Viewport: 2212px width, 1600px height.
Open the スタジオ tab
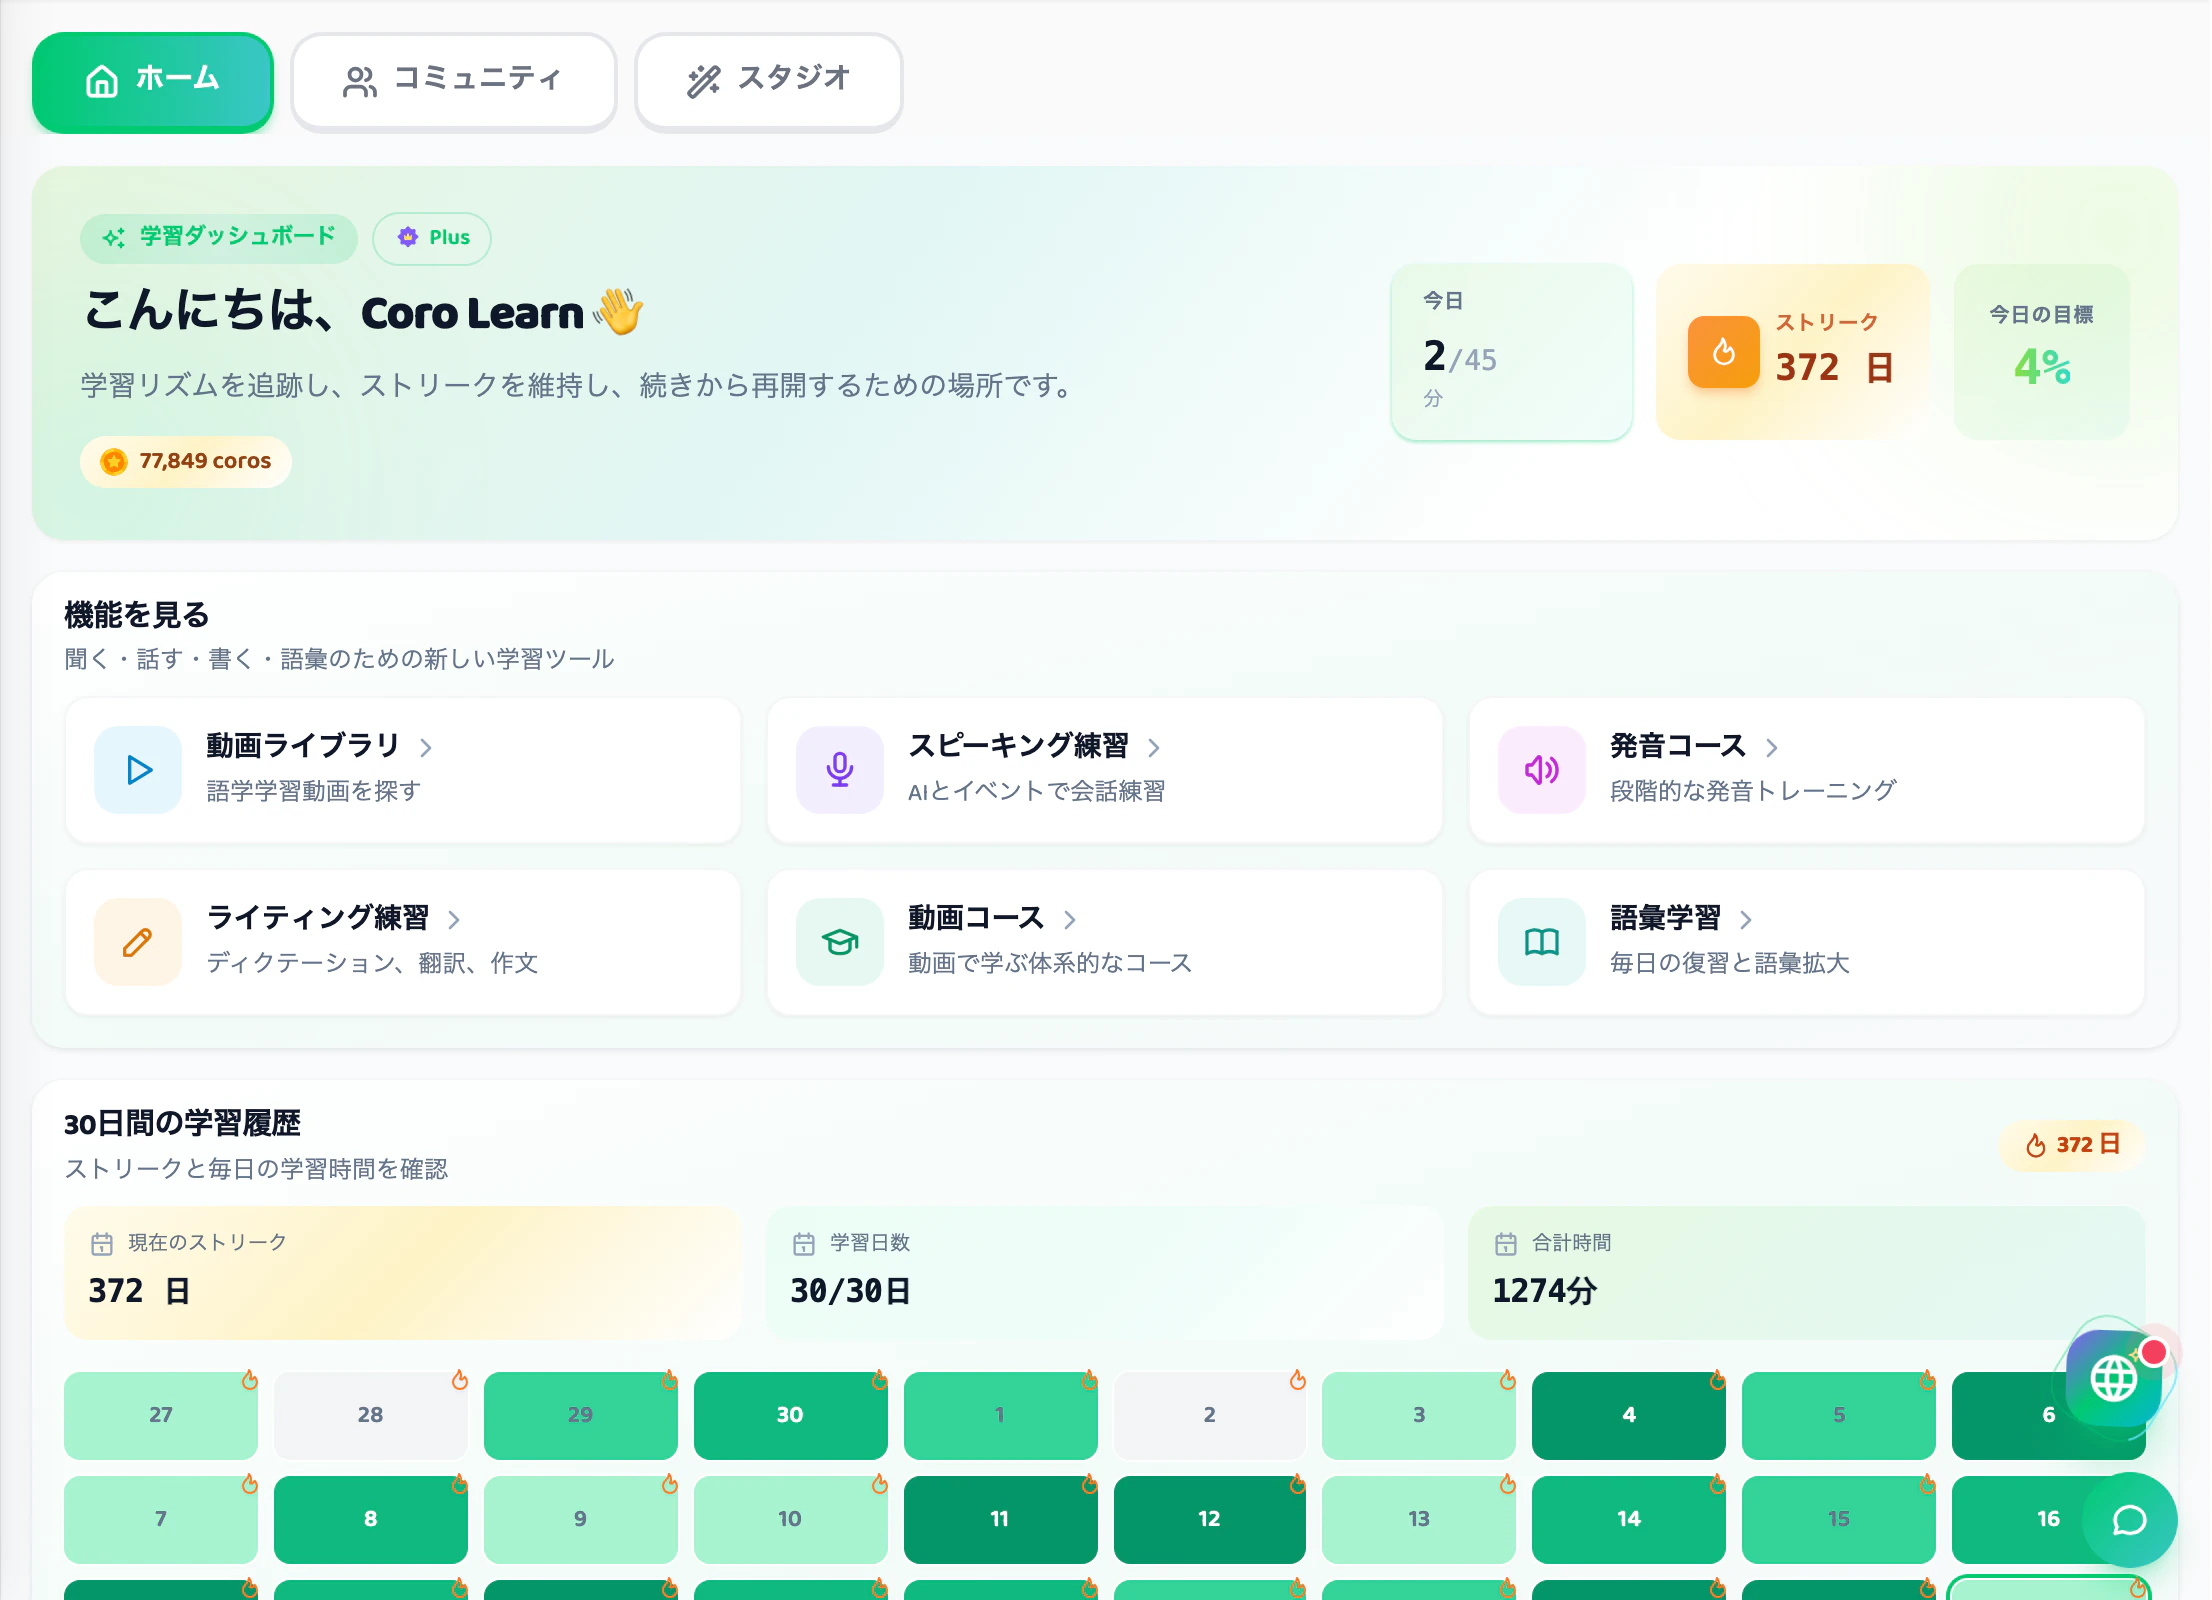(769, 81)
